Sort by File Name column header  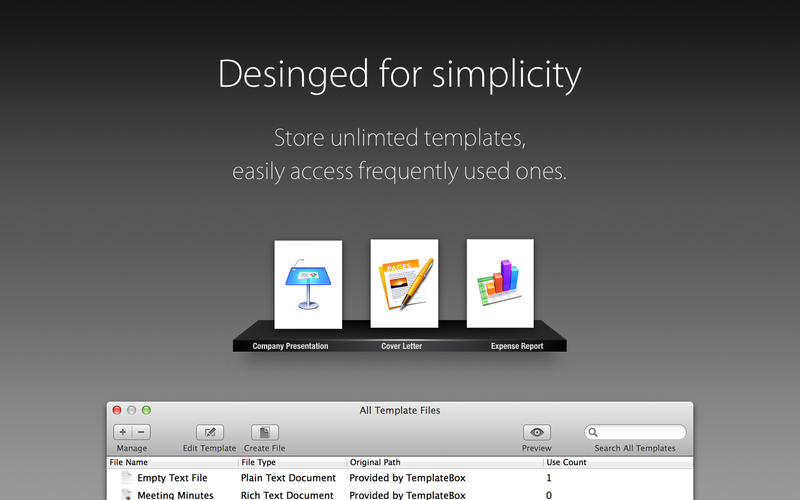[x=172, y=462]
